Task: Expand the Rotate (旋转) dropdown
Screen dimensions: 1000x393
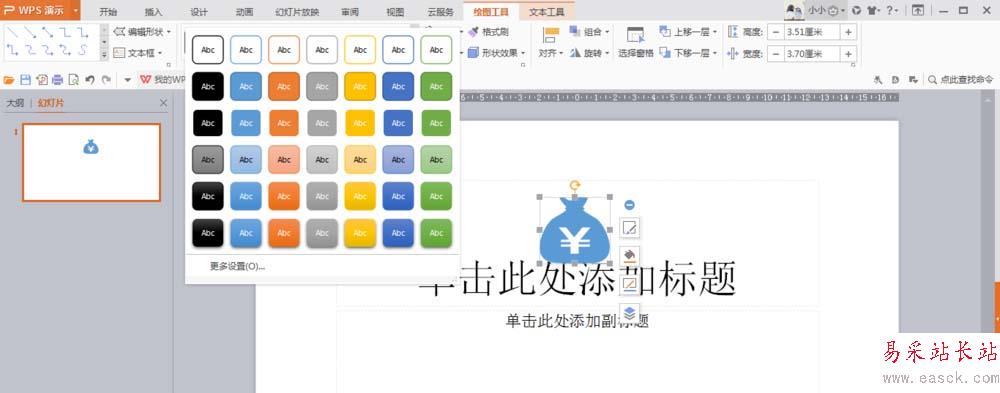Action: 590,53
